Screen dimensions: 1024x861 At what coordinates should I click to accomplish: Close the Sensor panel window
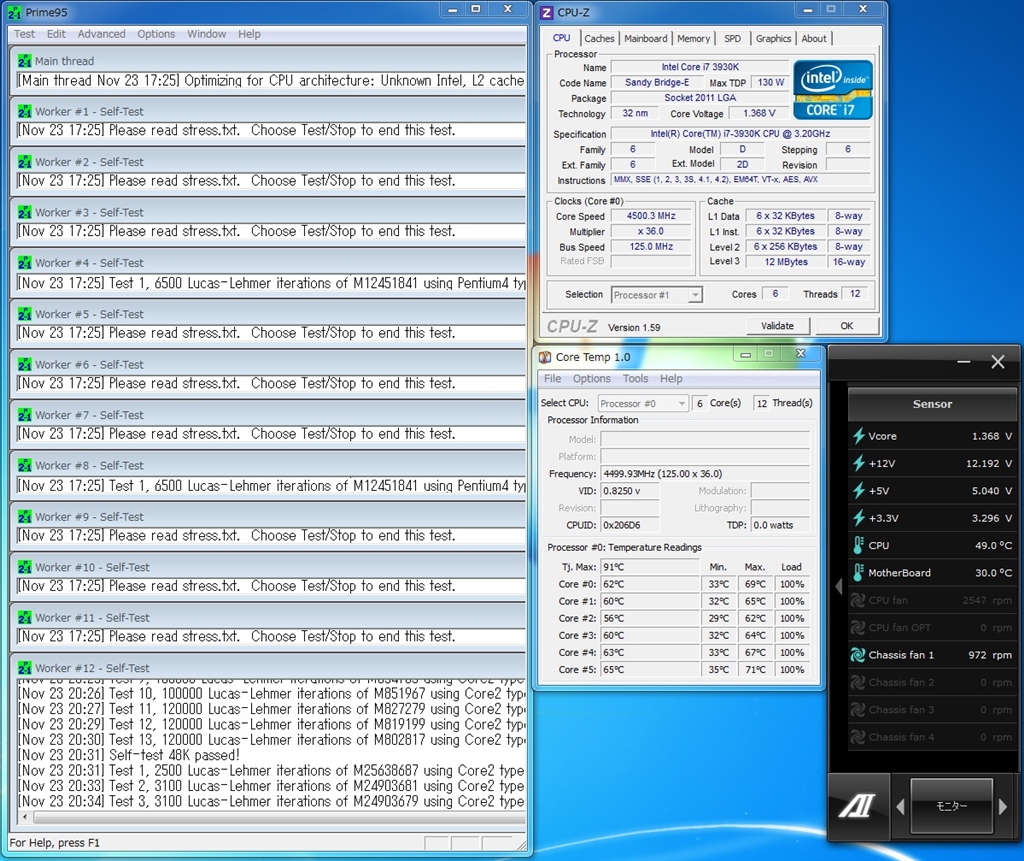point(997,362)
